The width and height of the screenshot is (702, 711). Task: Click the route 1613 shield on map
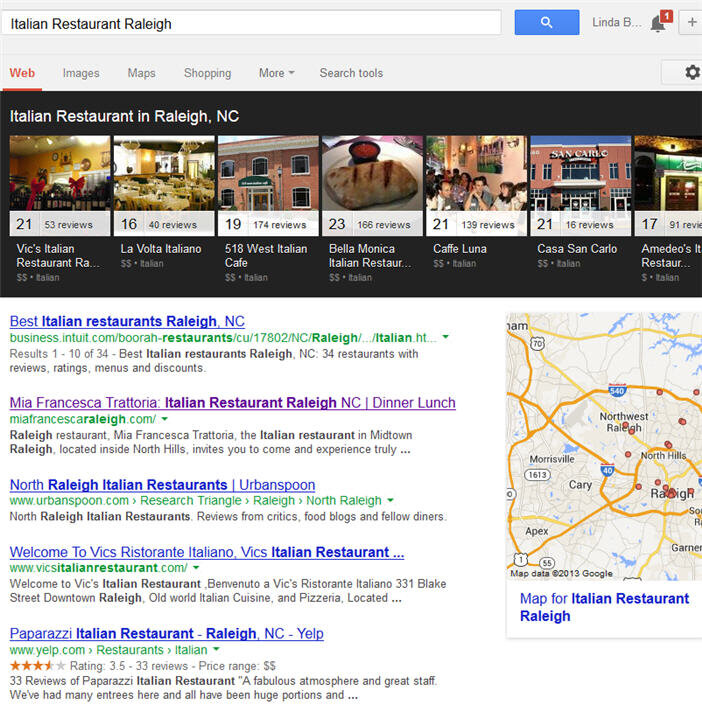[537, 475]
